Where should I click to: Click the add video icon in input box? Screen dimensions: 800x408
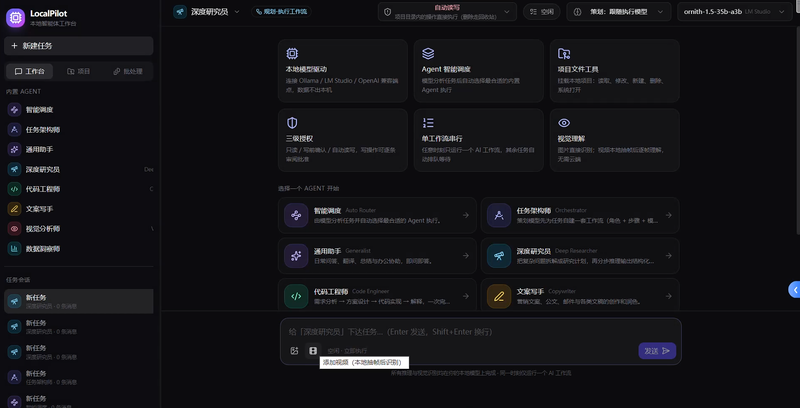click(313, 350)
